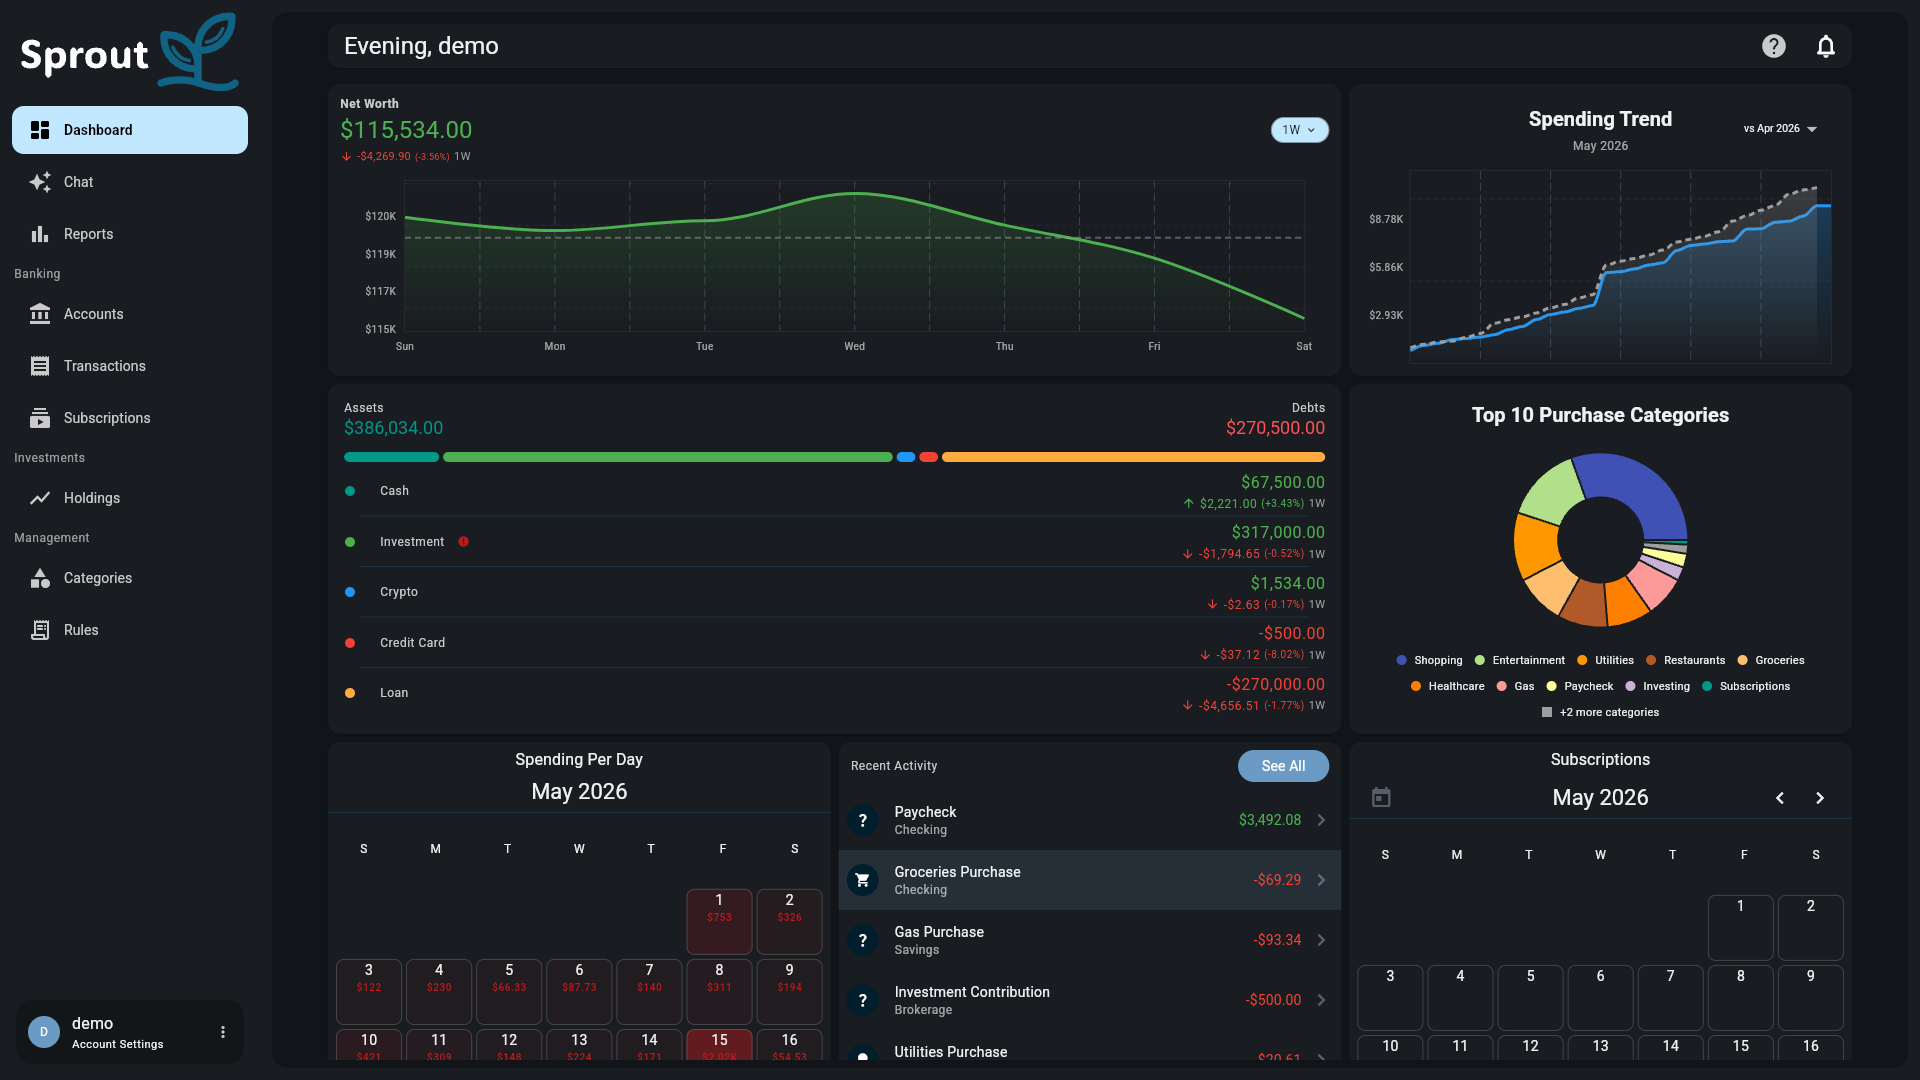Expand the Paycheck transaction chevron
Viewport: 1920px width, 1080px height.
pos(1321,820)
